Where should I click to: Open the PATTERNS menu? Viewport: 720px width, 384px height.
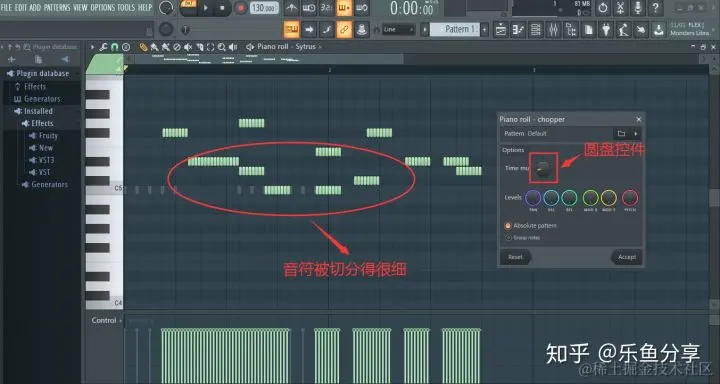(x=57, y=7)
